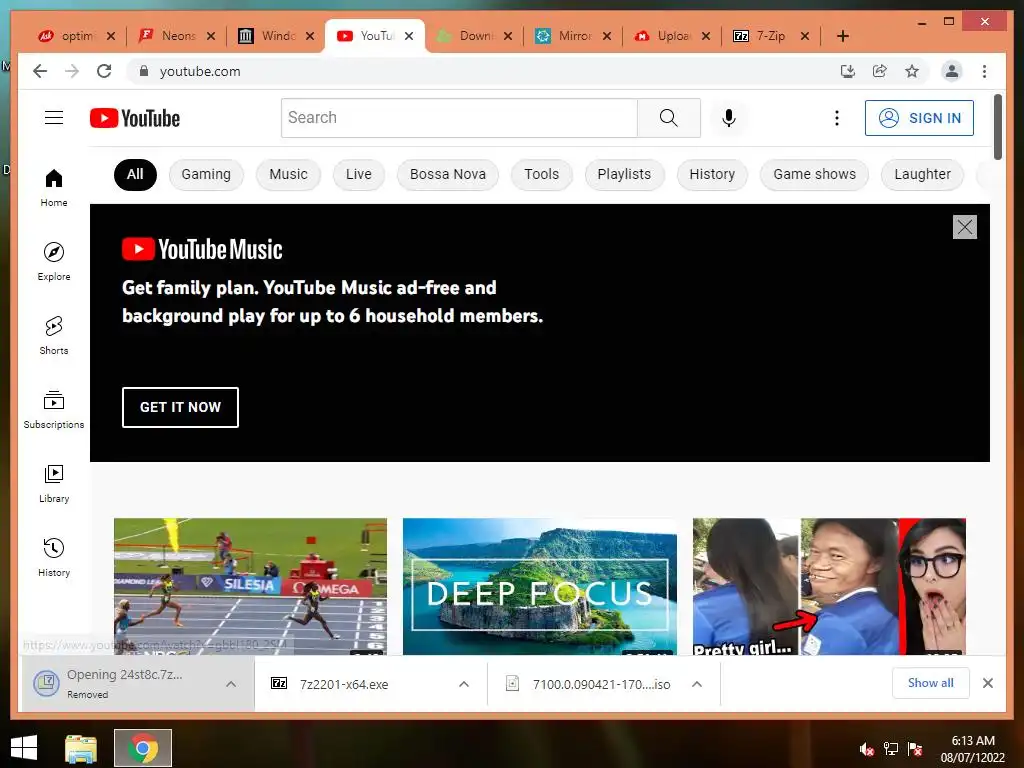The image size is (1024, 768).
Task: Select the All filter chip
Action: [x=135, y=174]
